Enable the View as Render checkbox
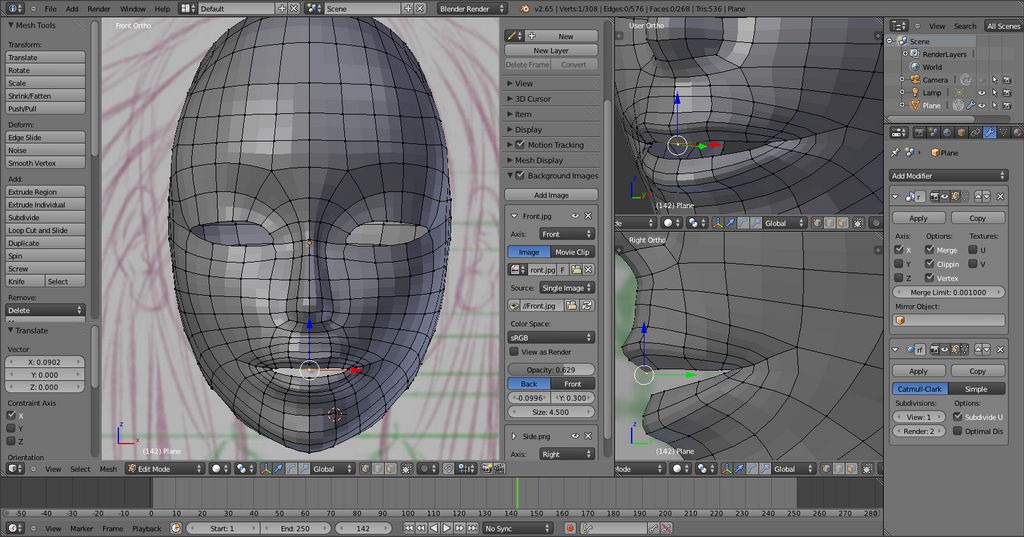This screenshot has height=537, width=1024. [x=514, y=352]
